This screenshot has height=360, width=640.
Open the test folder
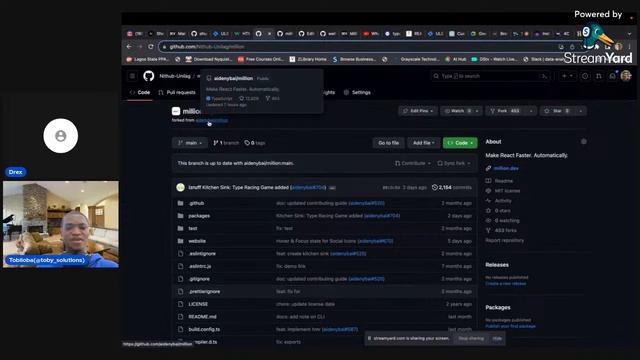point(193,228)
